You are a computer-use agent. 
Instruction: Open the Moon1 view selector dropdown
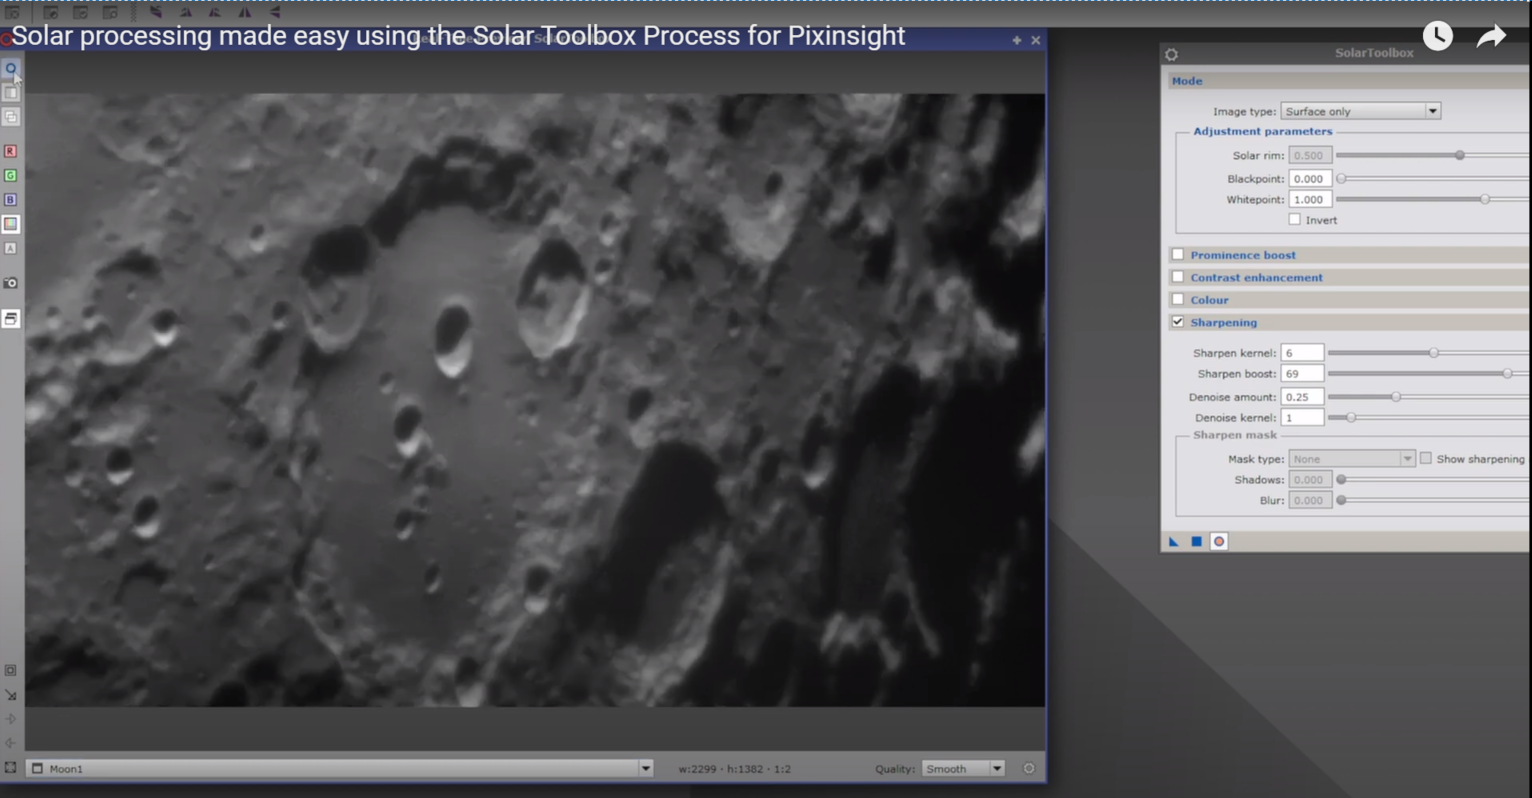point(340,768)
